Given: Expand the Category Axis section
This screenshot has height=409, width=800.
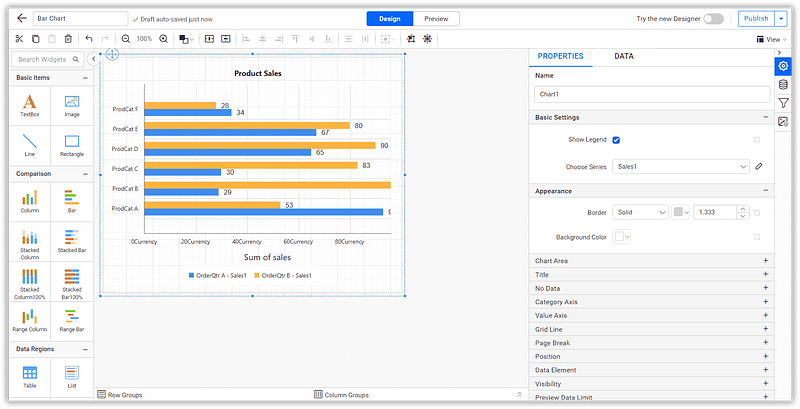Looking at the screenshot, I should click(651, 302).
